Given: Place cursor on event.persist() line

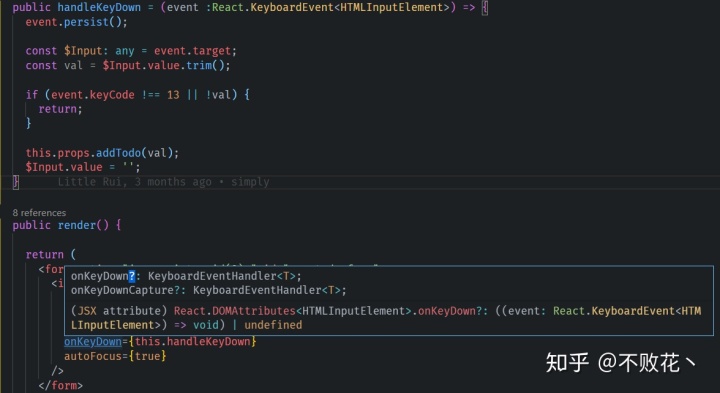Looking at the screenshot, I should 76,22.
